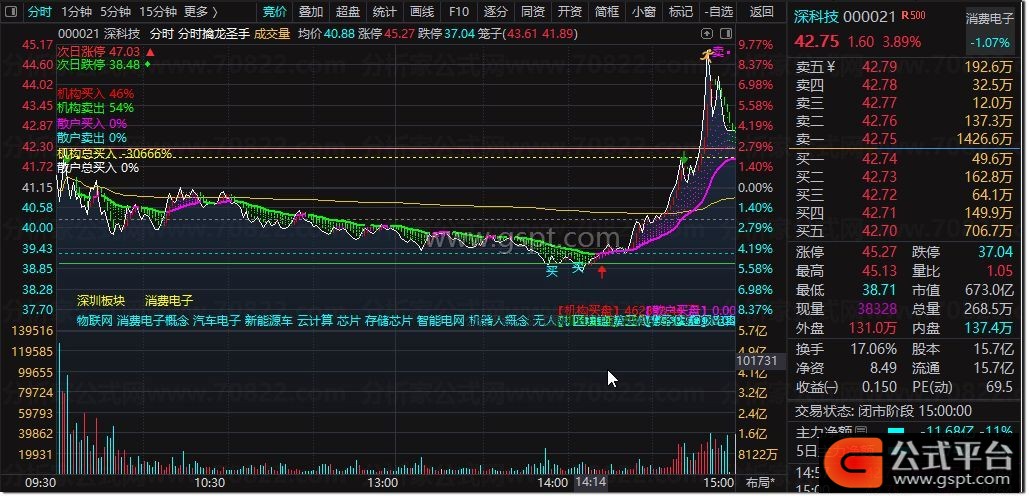
Task: Expand the 更多 periods menu
Action: 200,12
